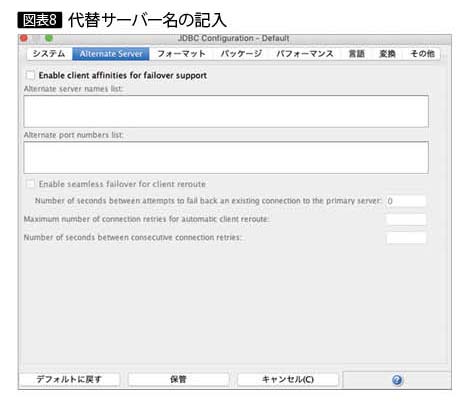Screen dimensions: 469x409
Task: Switch to the パフォーマンス tab
Action: click(305, 54)
